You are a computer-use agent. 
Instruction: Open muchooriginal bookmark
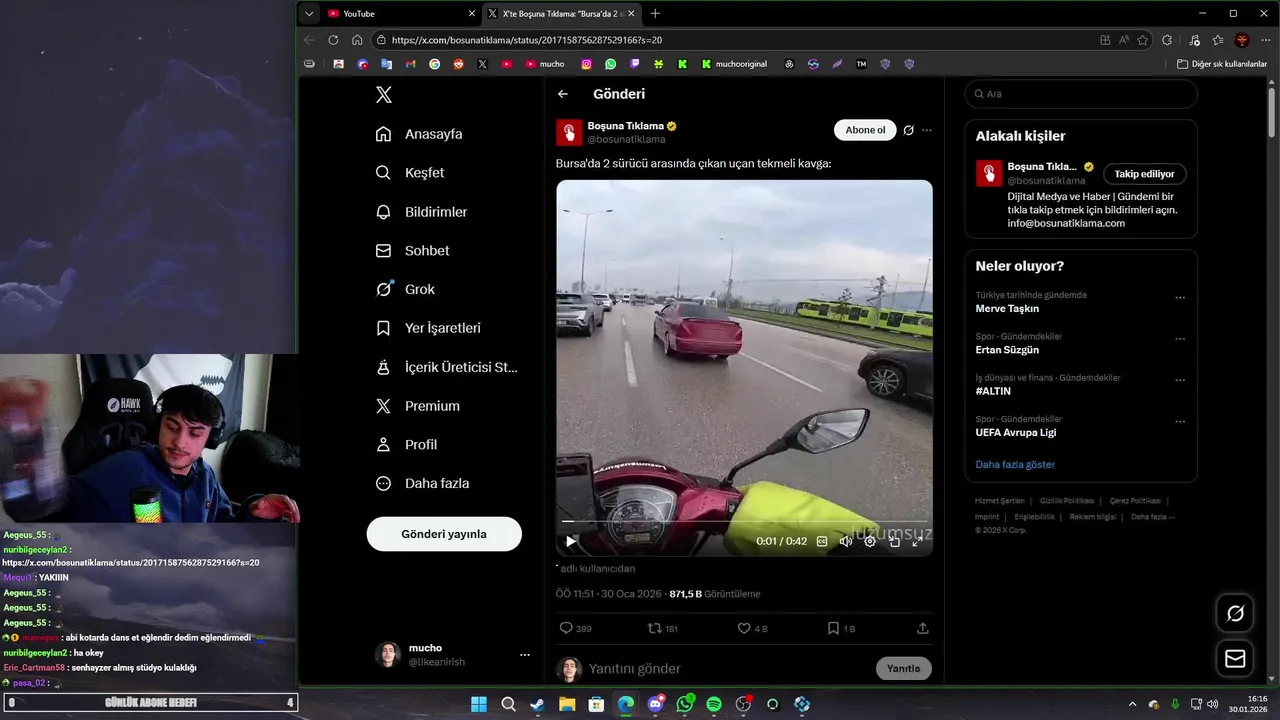point(735,64)
